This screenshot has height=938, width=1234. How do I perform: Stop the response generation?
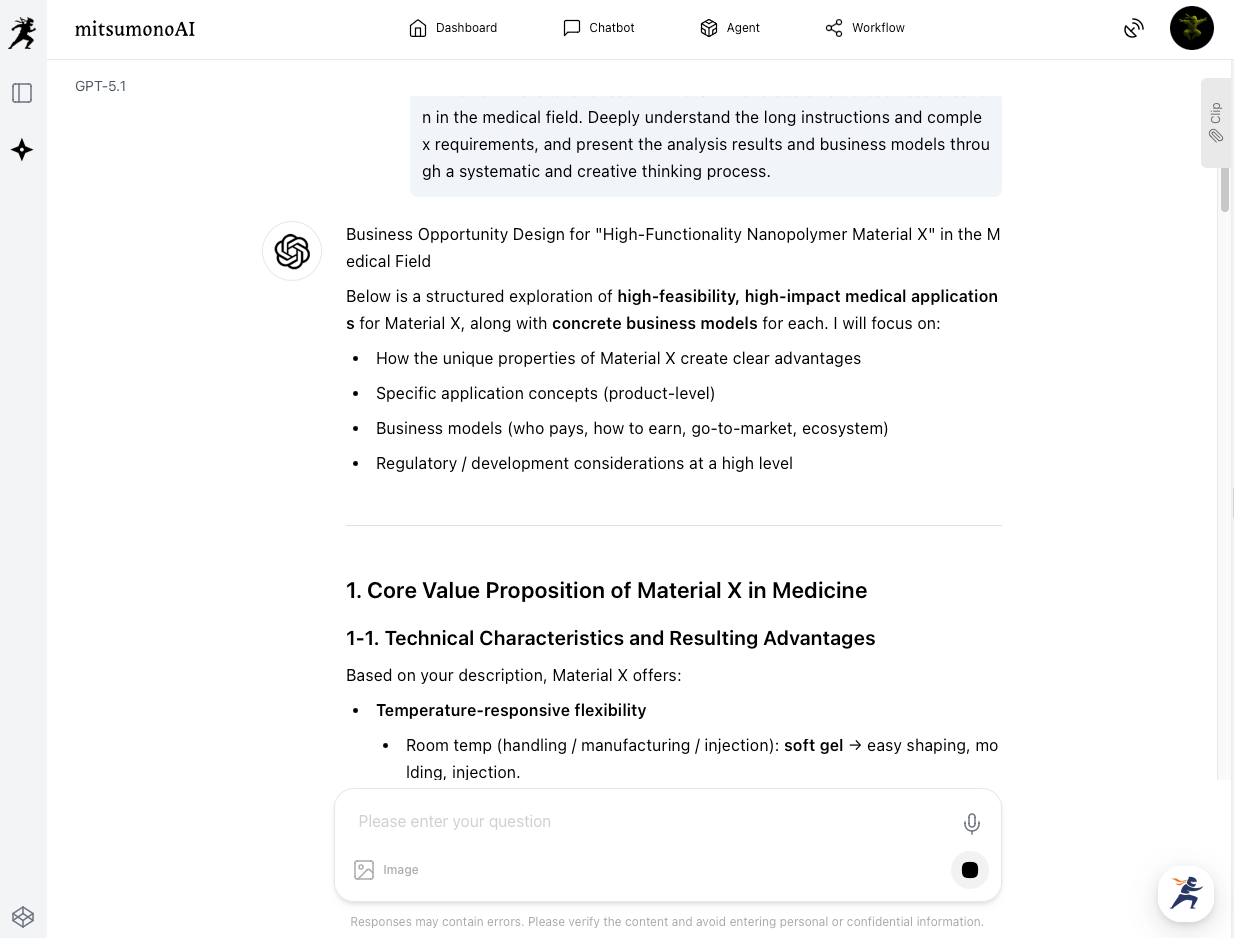coord(969,870)
